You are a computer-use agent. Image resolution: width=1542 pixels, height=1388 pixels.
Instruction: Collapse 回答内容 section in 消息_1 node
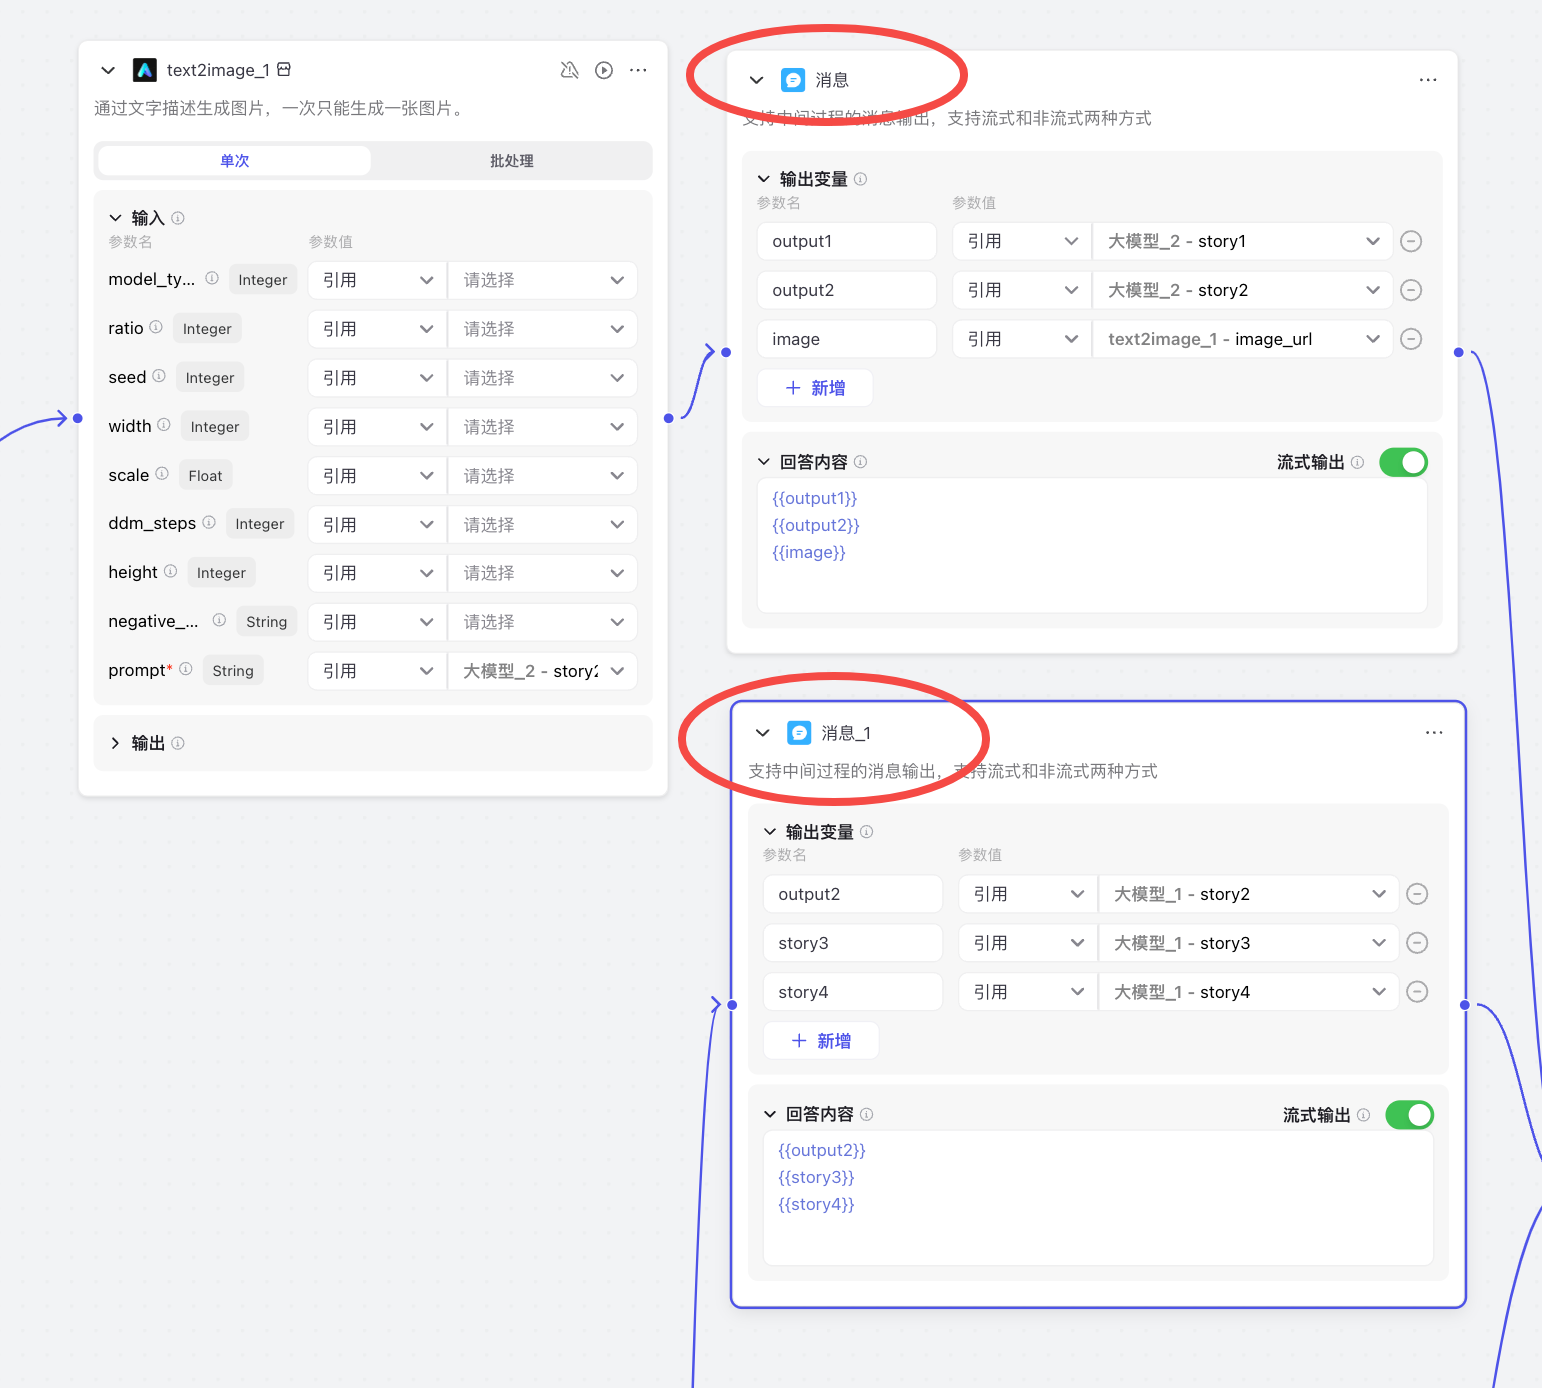pos(770,1114)
